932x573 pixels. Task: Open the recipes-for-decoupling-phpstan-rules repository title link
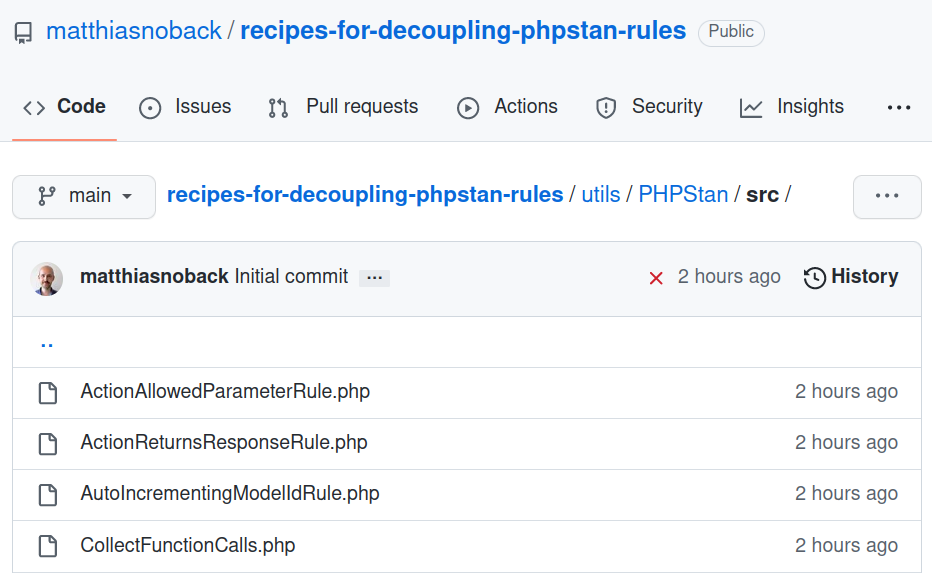[x=463, y=31]
